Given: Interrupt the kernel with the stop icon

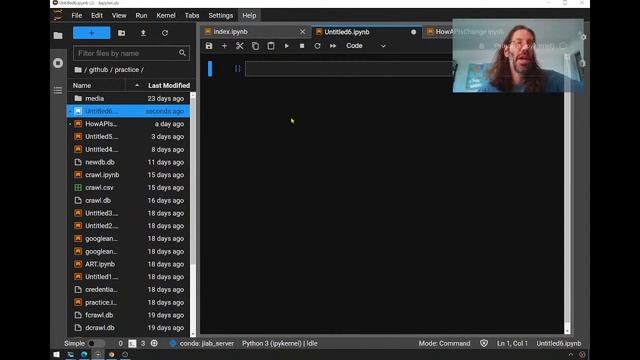Looking at the screenshot, I should 302,46.
